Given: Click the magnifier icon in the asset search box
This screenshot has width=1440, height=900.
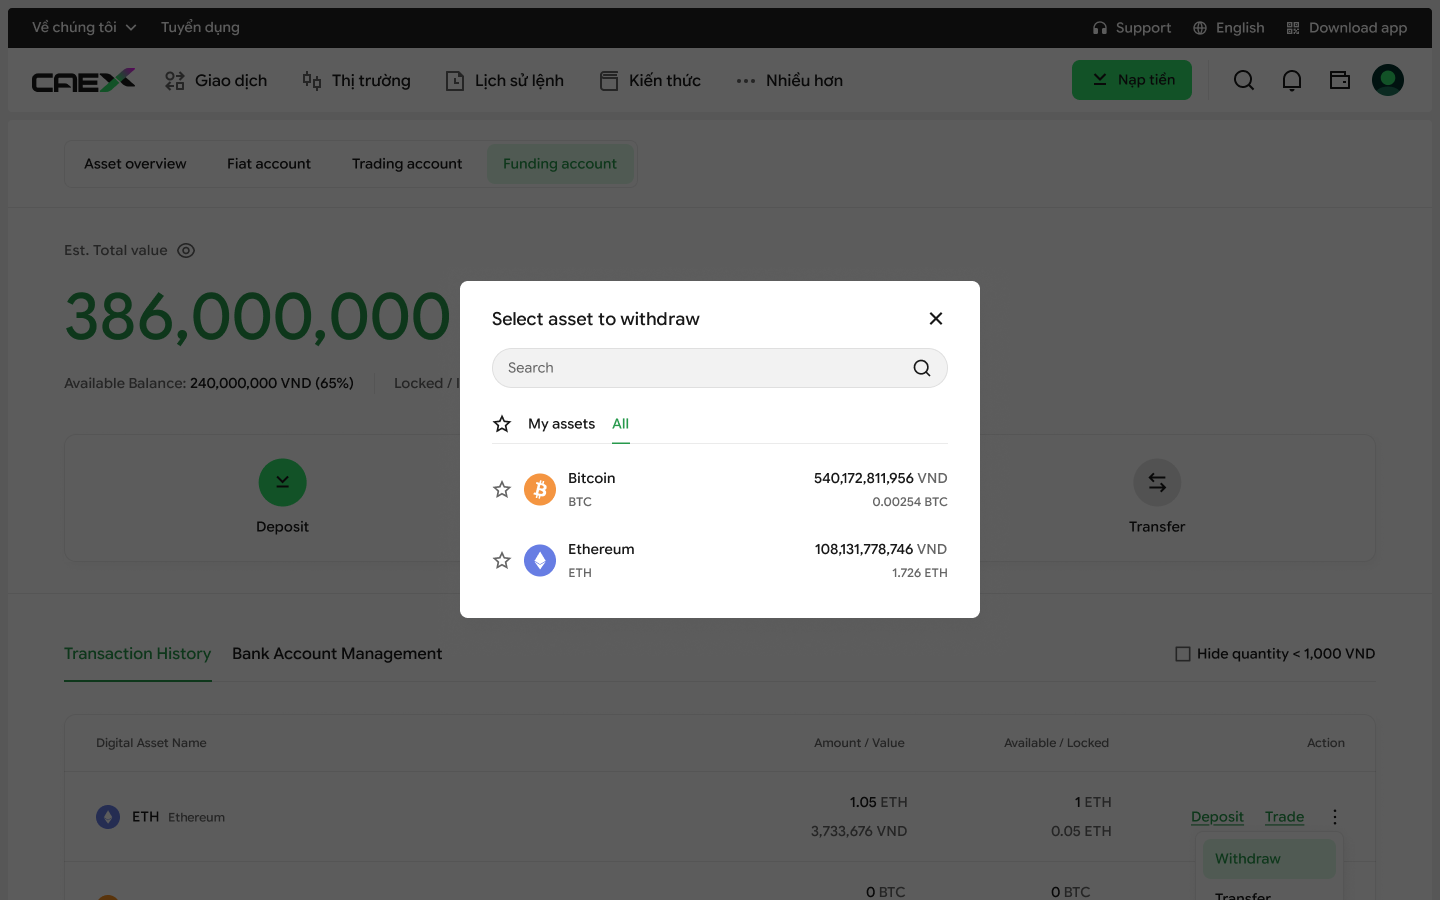Looking at the screenshot, I should point(922,368).
